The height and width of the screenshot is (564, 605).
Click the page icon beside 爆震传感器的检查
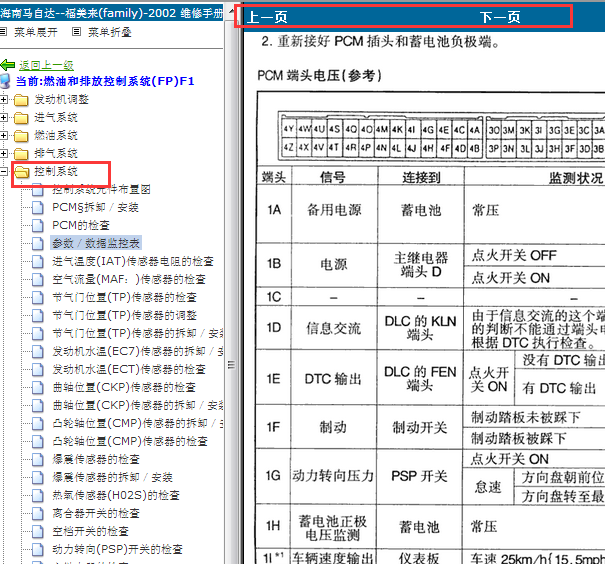point(37,459)
